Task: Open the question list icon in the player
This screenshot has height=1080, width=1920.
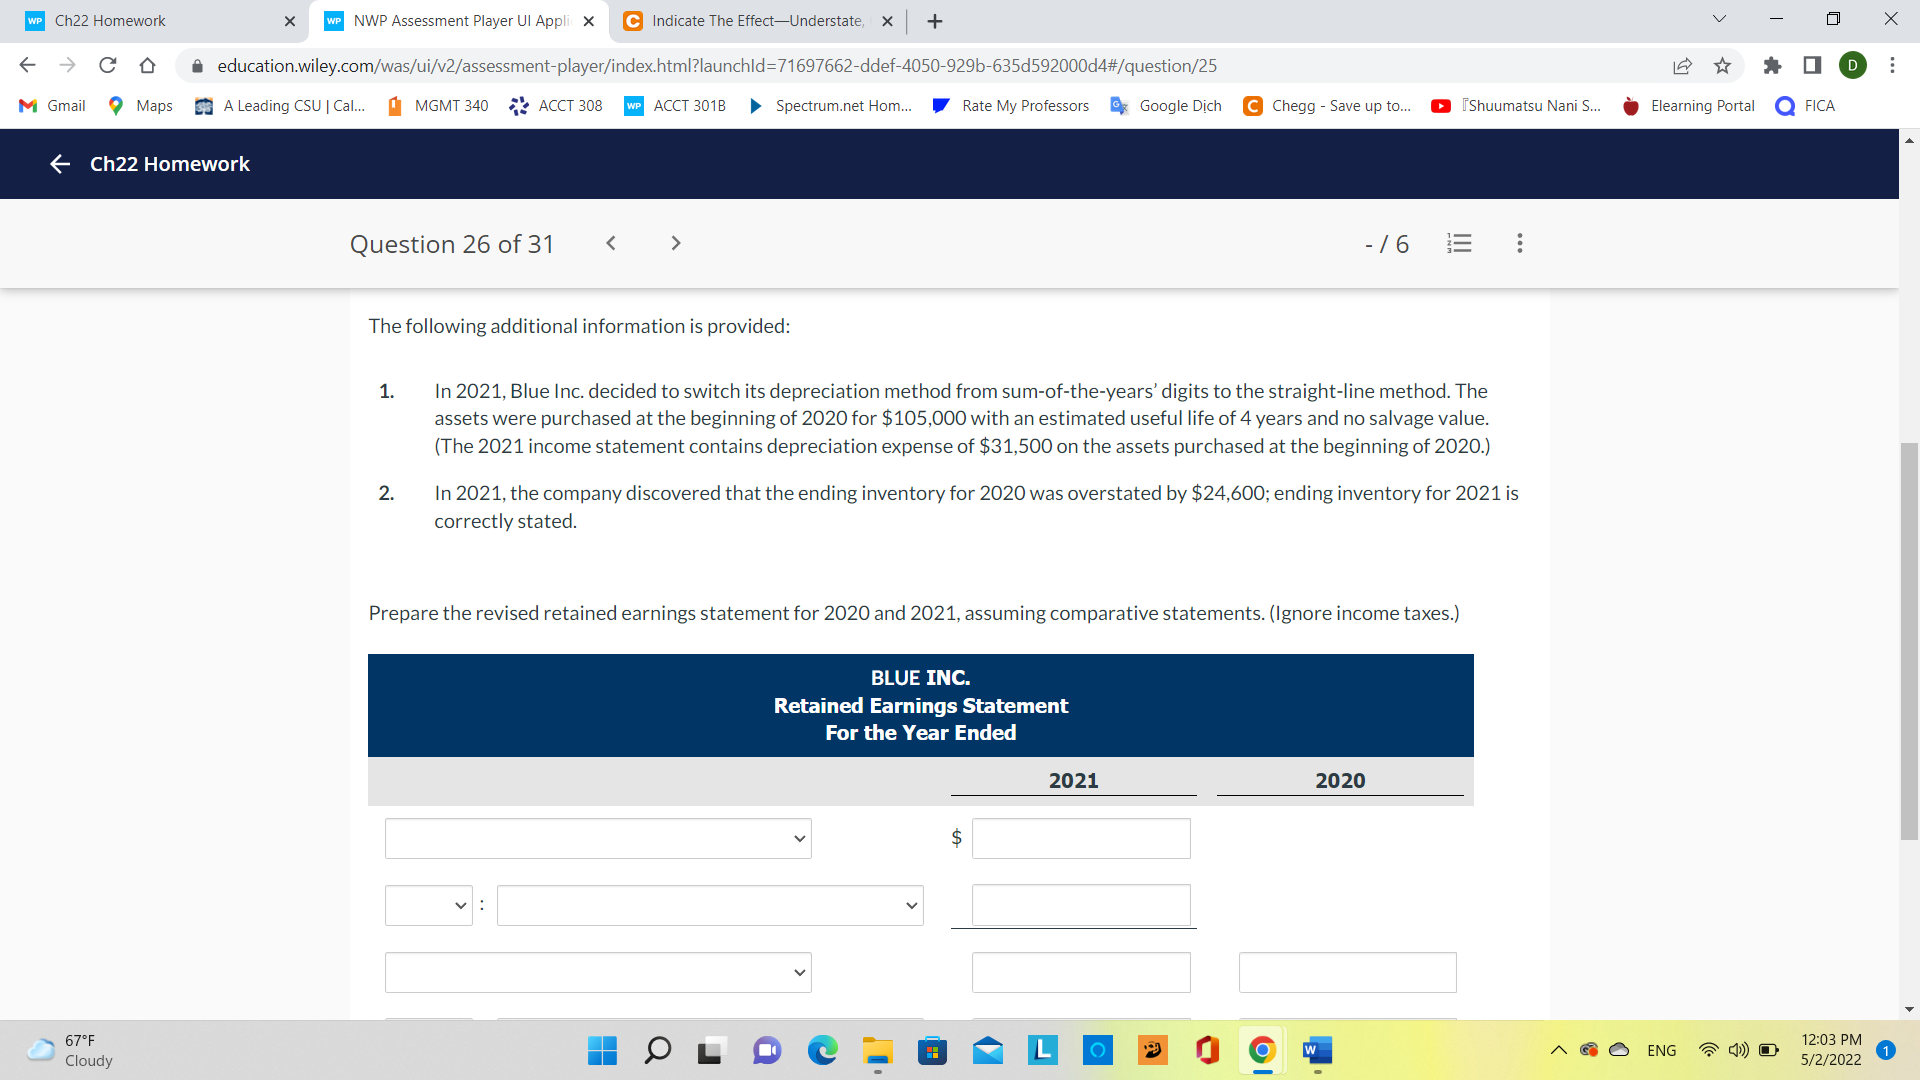Action: tap(1459, 243)
